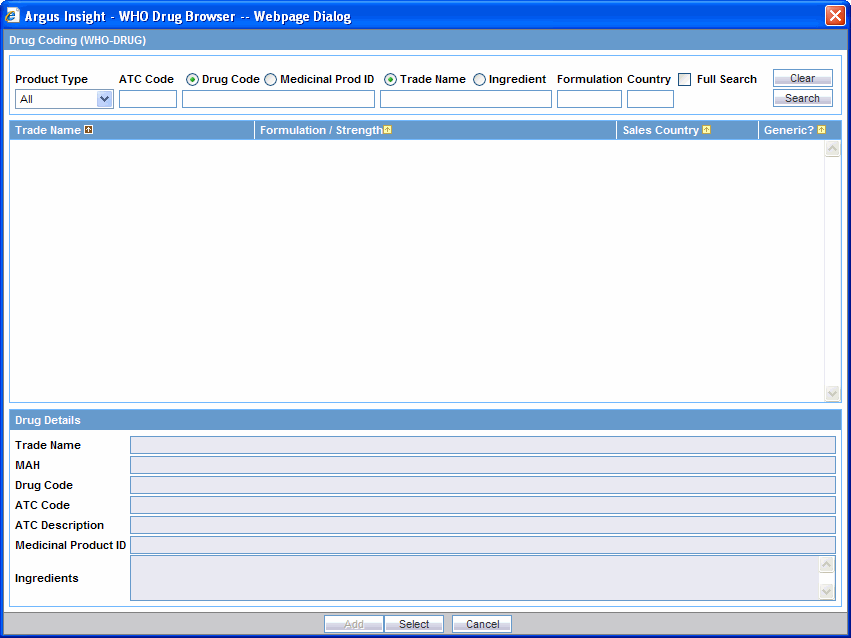Click the Medicinal Product ID details field
This screenshot has height=638, width=851.
click(x=482, y=545)
